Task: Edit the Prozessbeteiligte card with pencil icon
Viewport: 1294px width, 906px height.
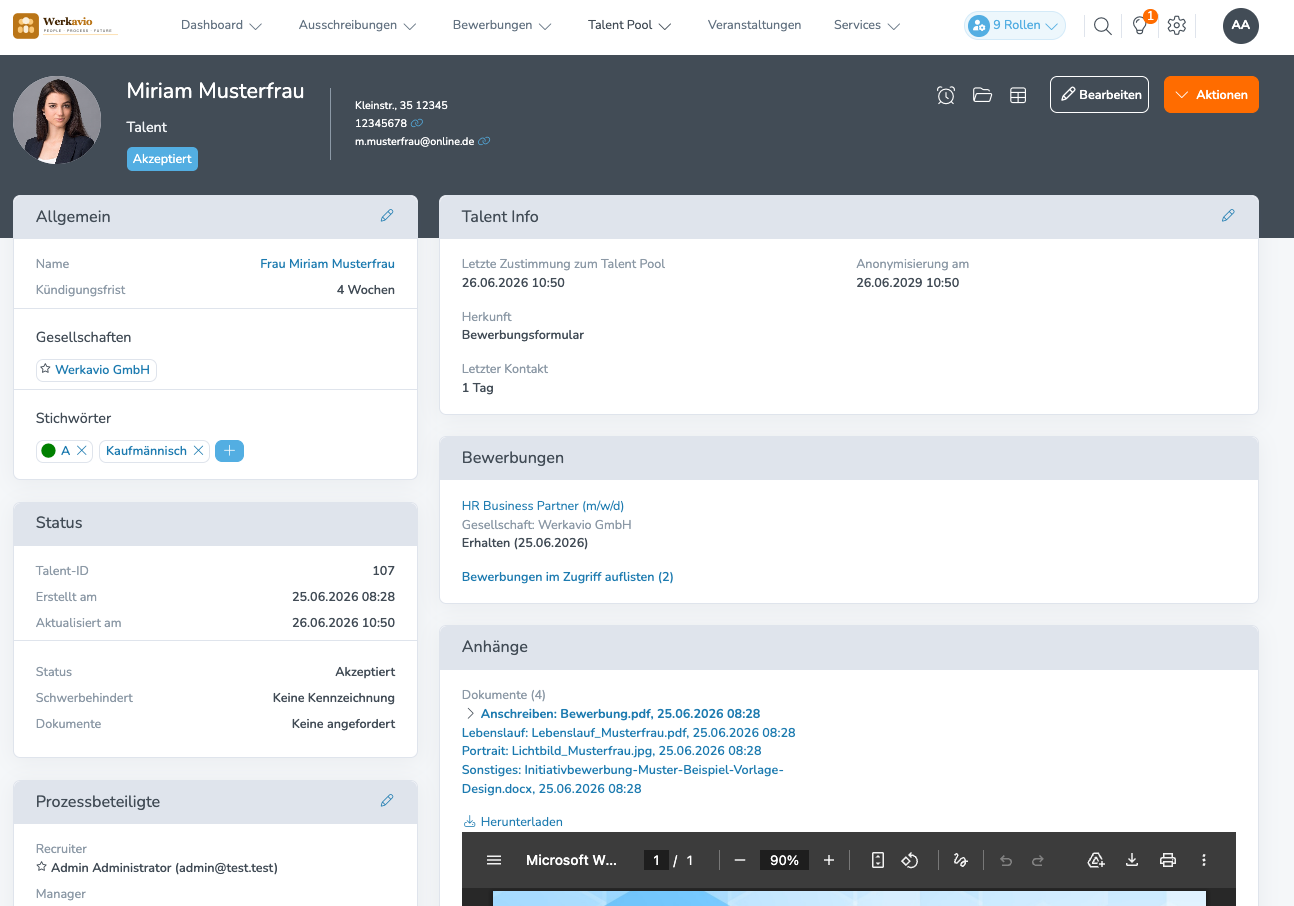Action: tap(387, 800)
